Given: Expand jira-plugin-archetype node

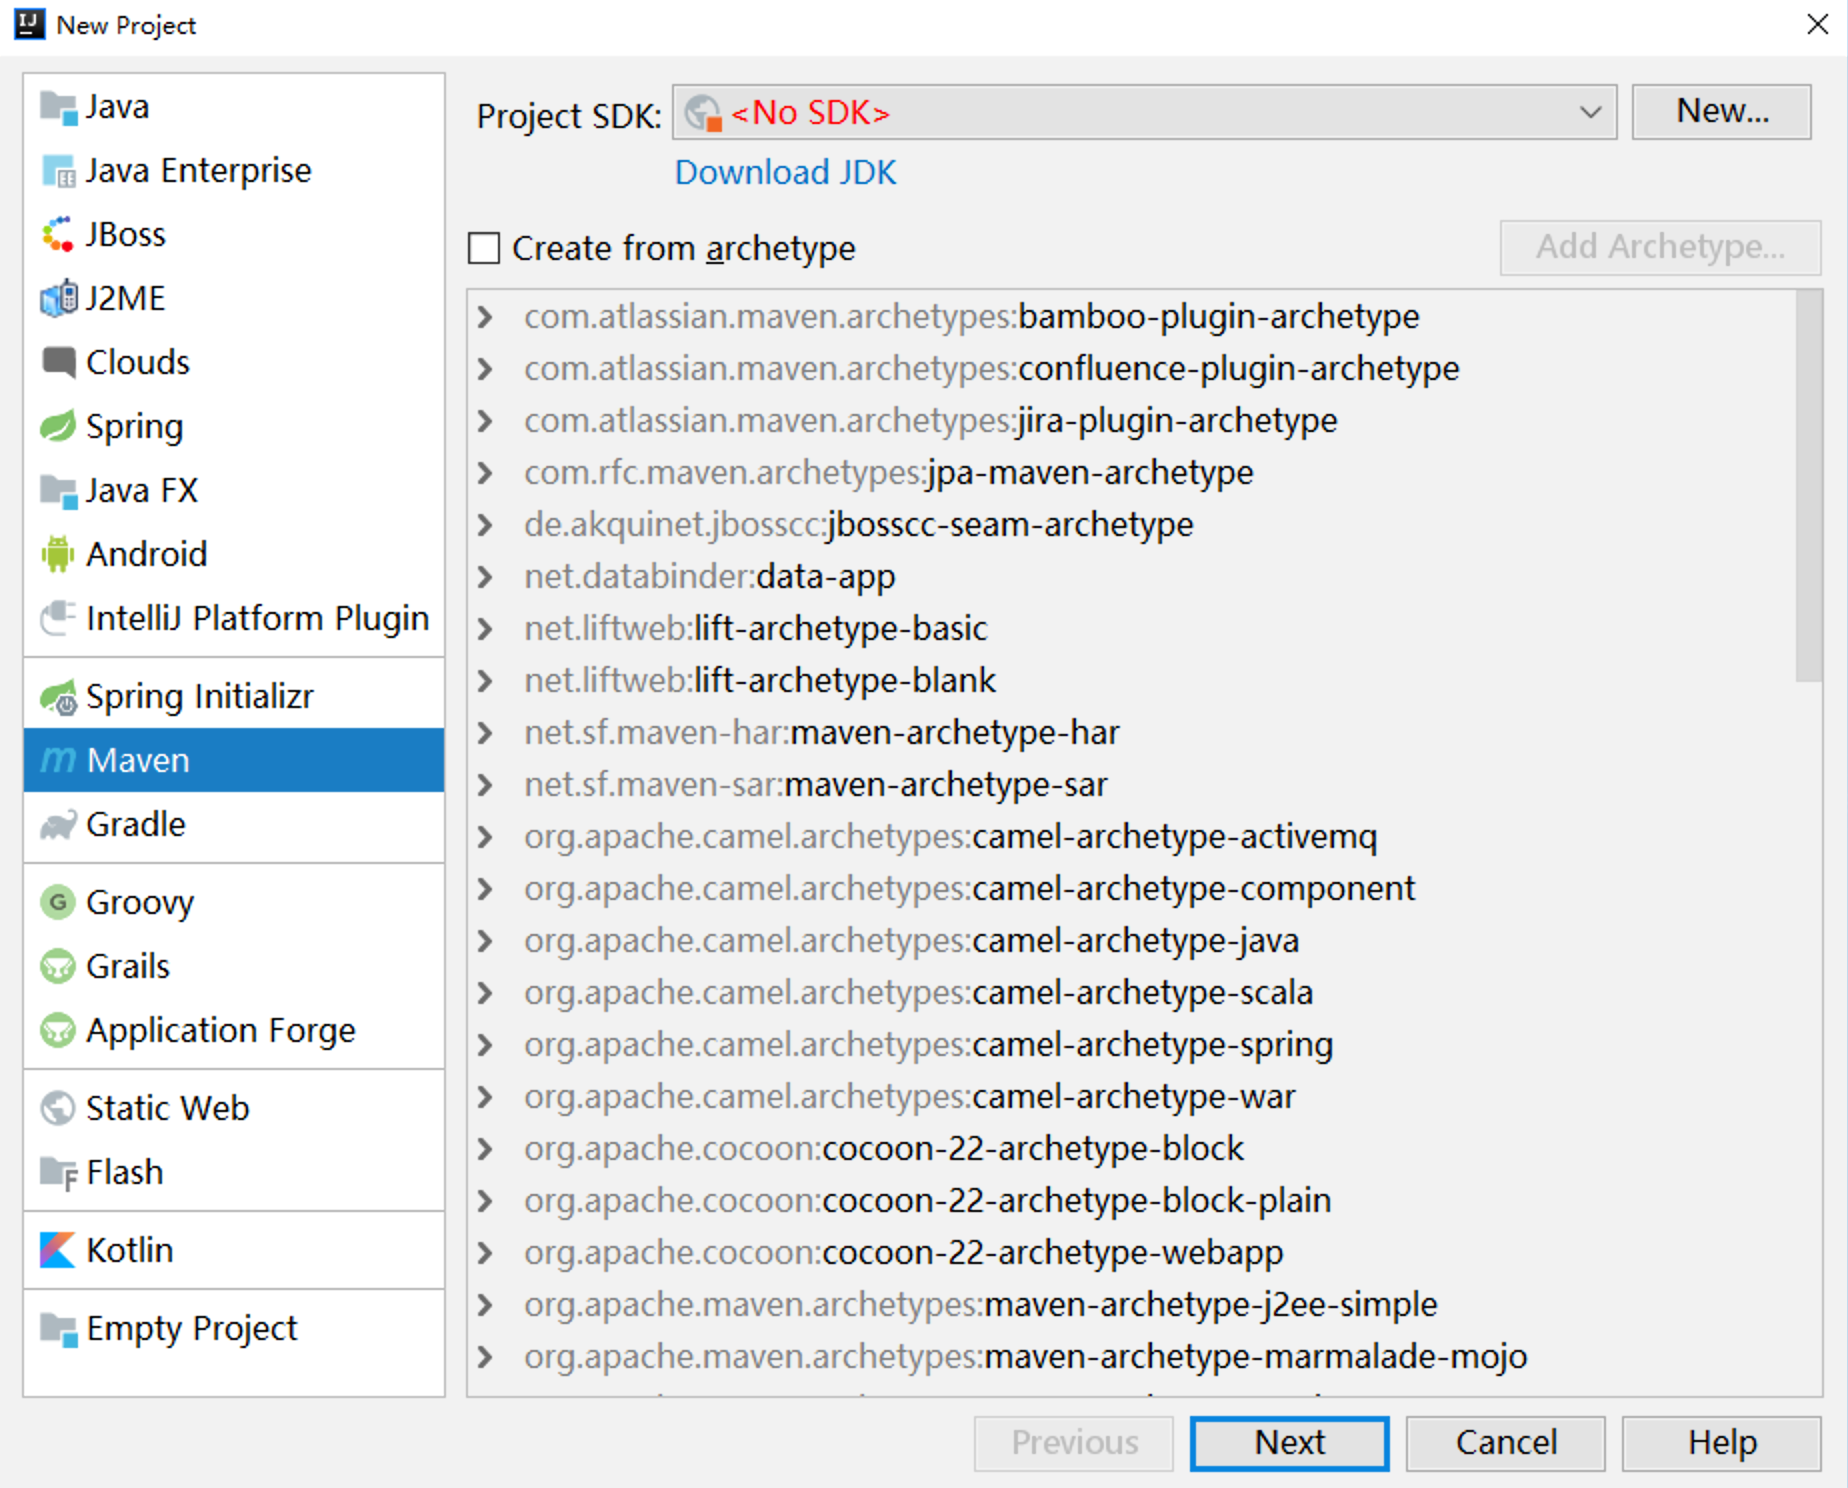Looking at the screenshot, I should (x=486, y=421).
